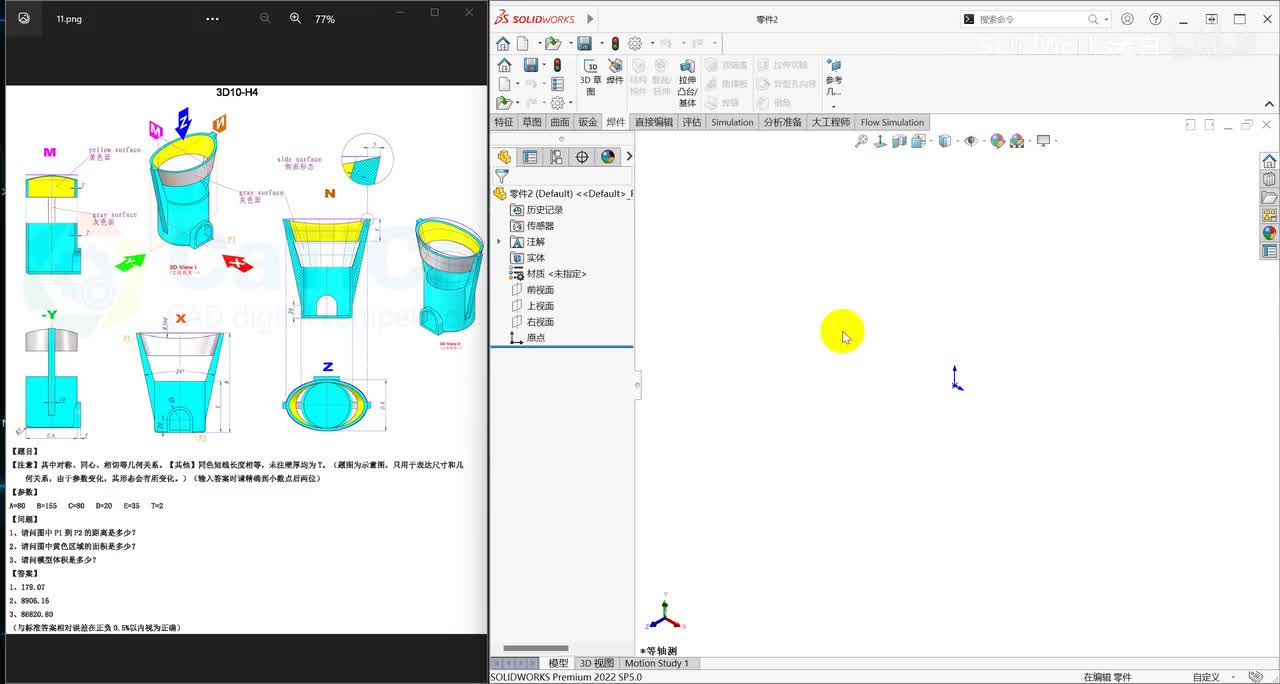Click 自定义 in the status bar
This screenshot has height=684, width=1280.
(1207, 677)
